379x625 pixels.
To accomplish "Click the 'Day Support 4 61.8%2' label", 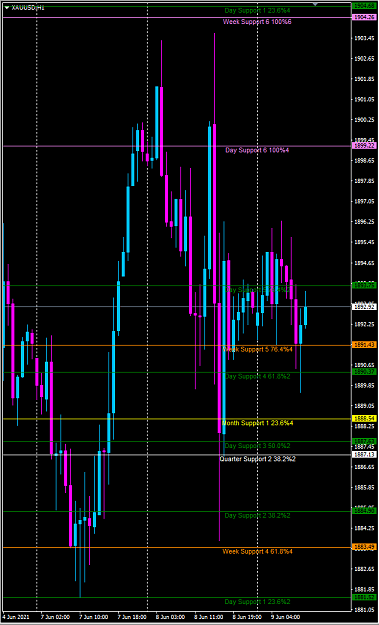I will tap(257, 376).
